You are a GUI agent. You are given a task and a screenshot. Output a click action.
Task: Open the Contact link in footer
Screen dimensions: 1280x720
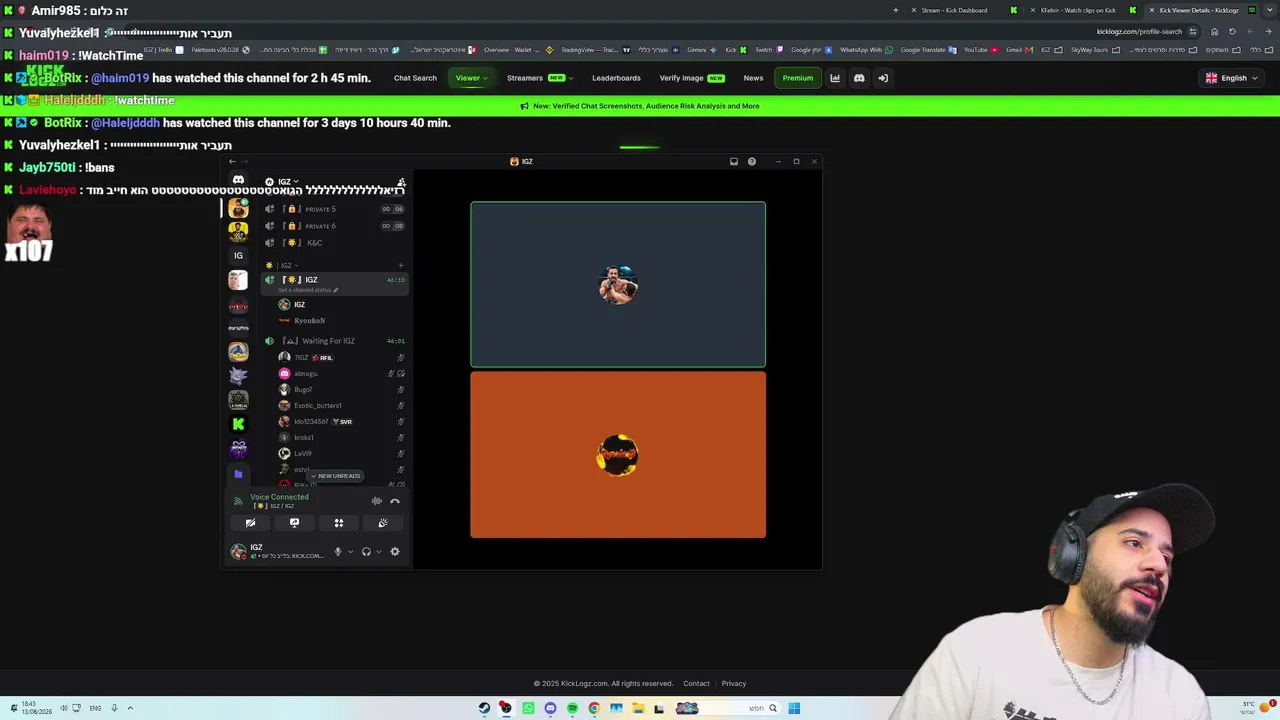pyautogui.click(x=696, y=684)
